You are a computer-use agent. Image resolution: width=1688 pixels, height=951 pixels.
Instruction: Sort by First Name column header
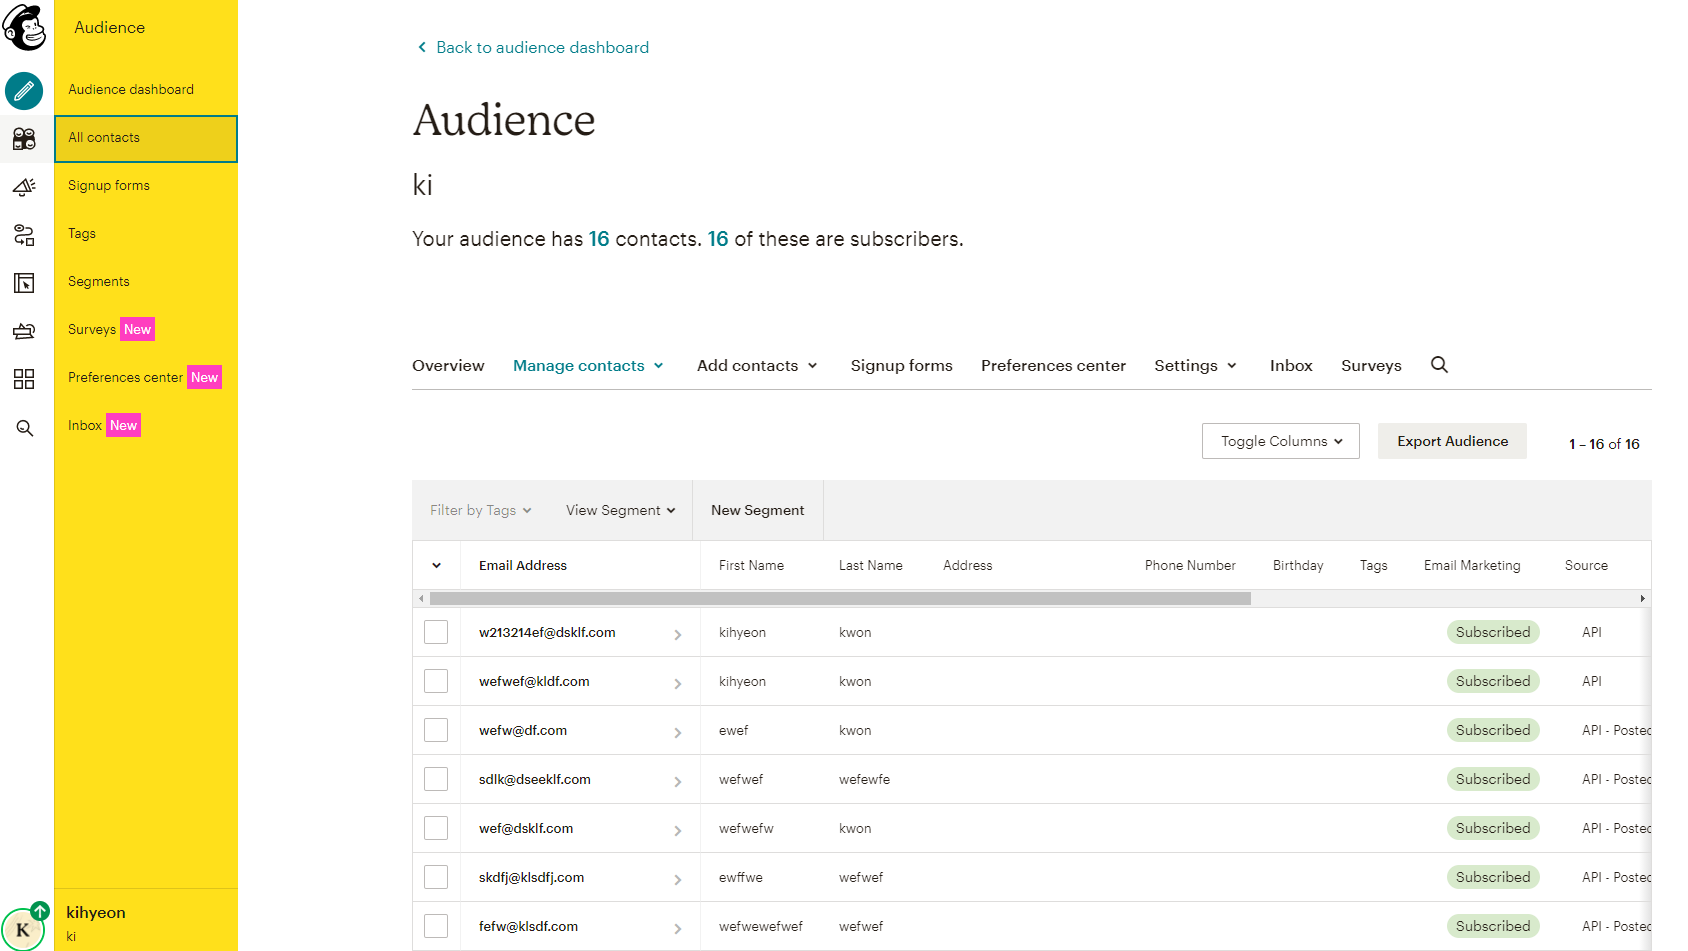(751, 565)
